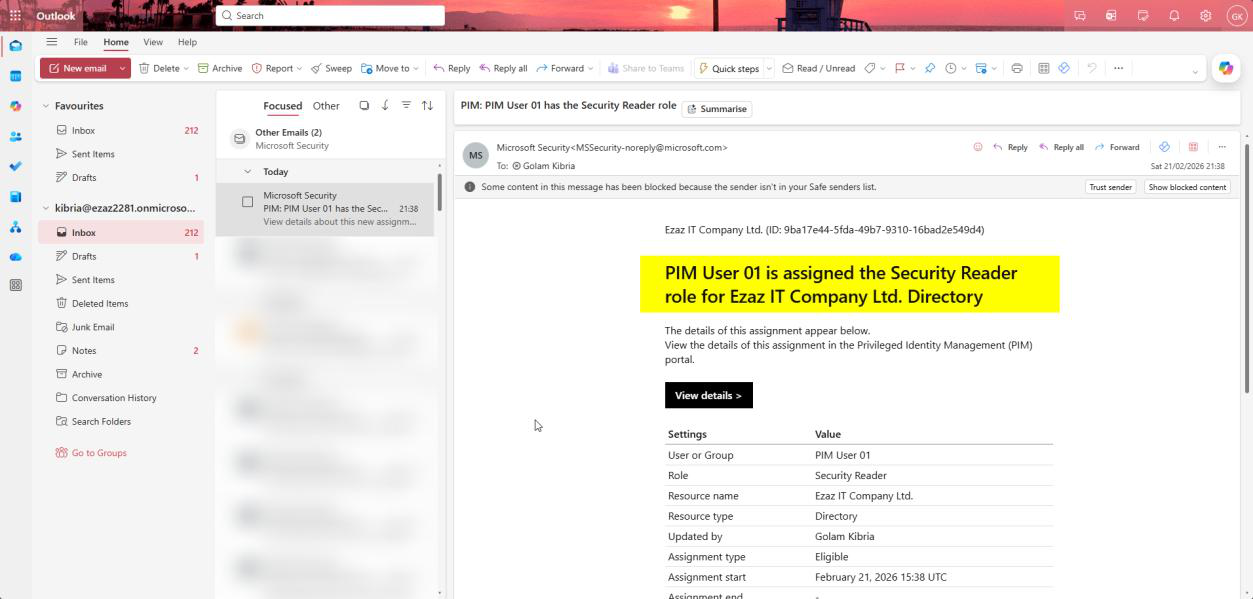The image size is (1253, 599).
Task: Open notifications bell in header
Action: coord(1174,16)
